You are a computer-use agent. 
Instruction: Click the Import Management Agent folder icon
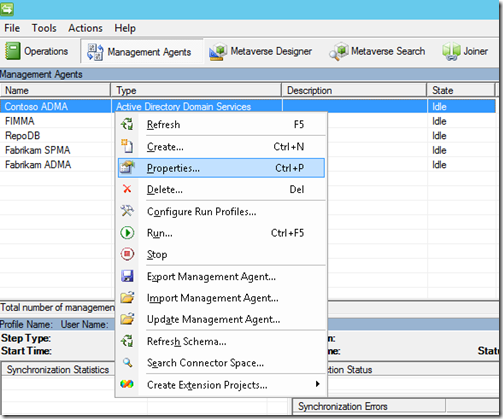point(127,297)
